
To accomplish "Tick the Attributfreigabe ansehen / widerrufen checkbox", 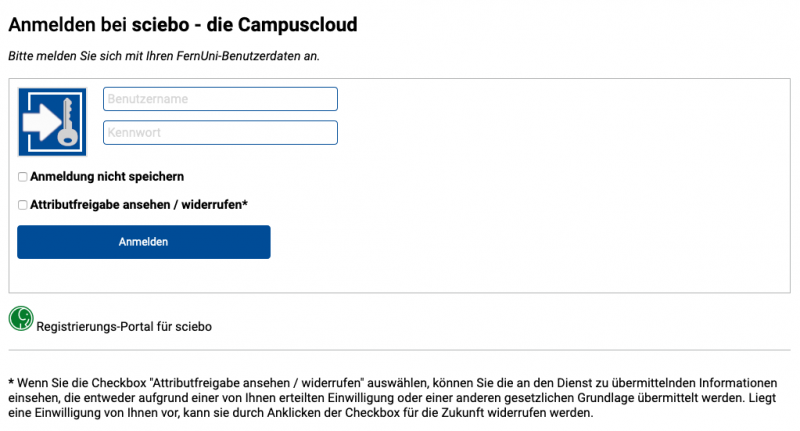I will tap(22, 205).
